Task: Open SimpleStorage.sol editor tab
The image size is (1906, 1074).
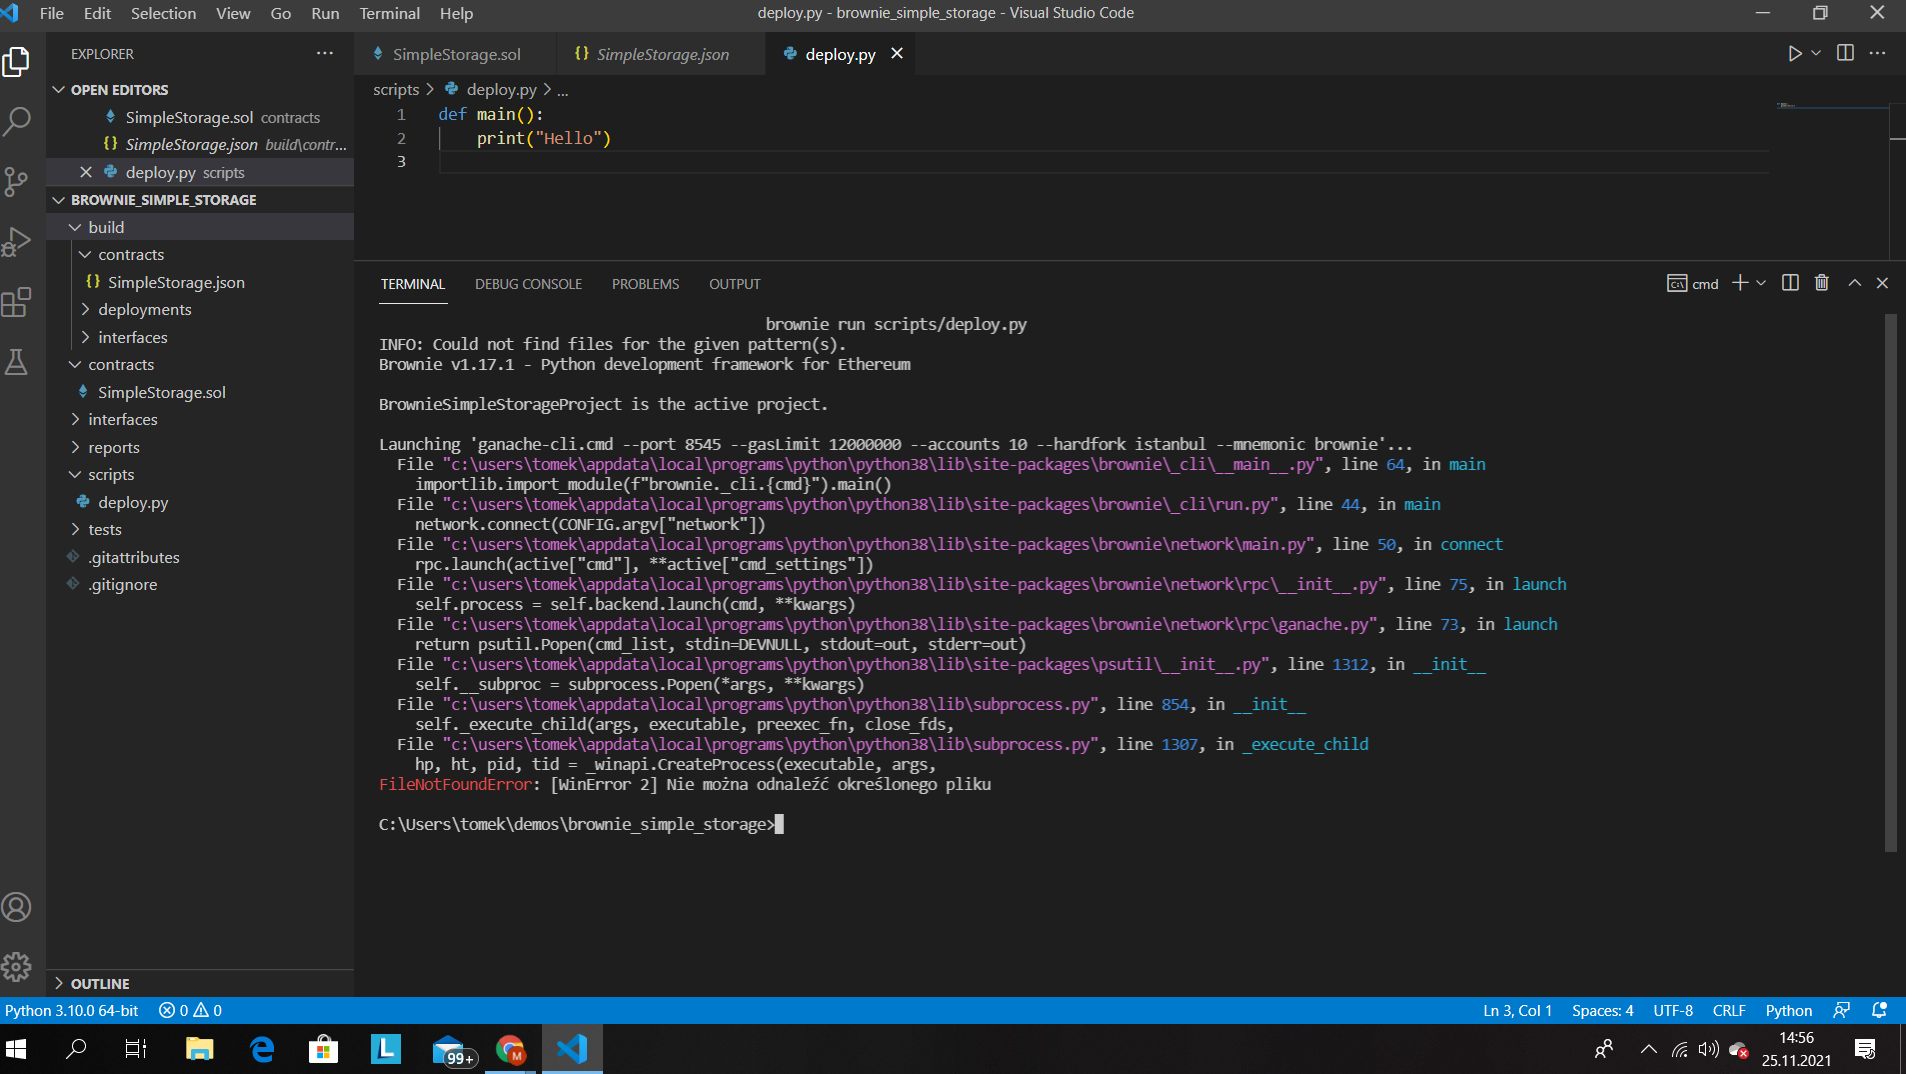Action: 456,55
